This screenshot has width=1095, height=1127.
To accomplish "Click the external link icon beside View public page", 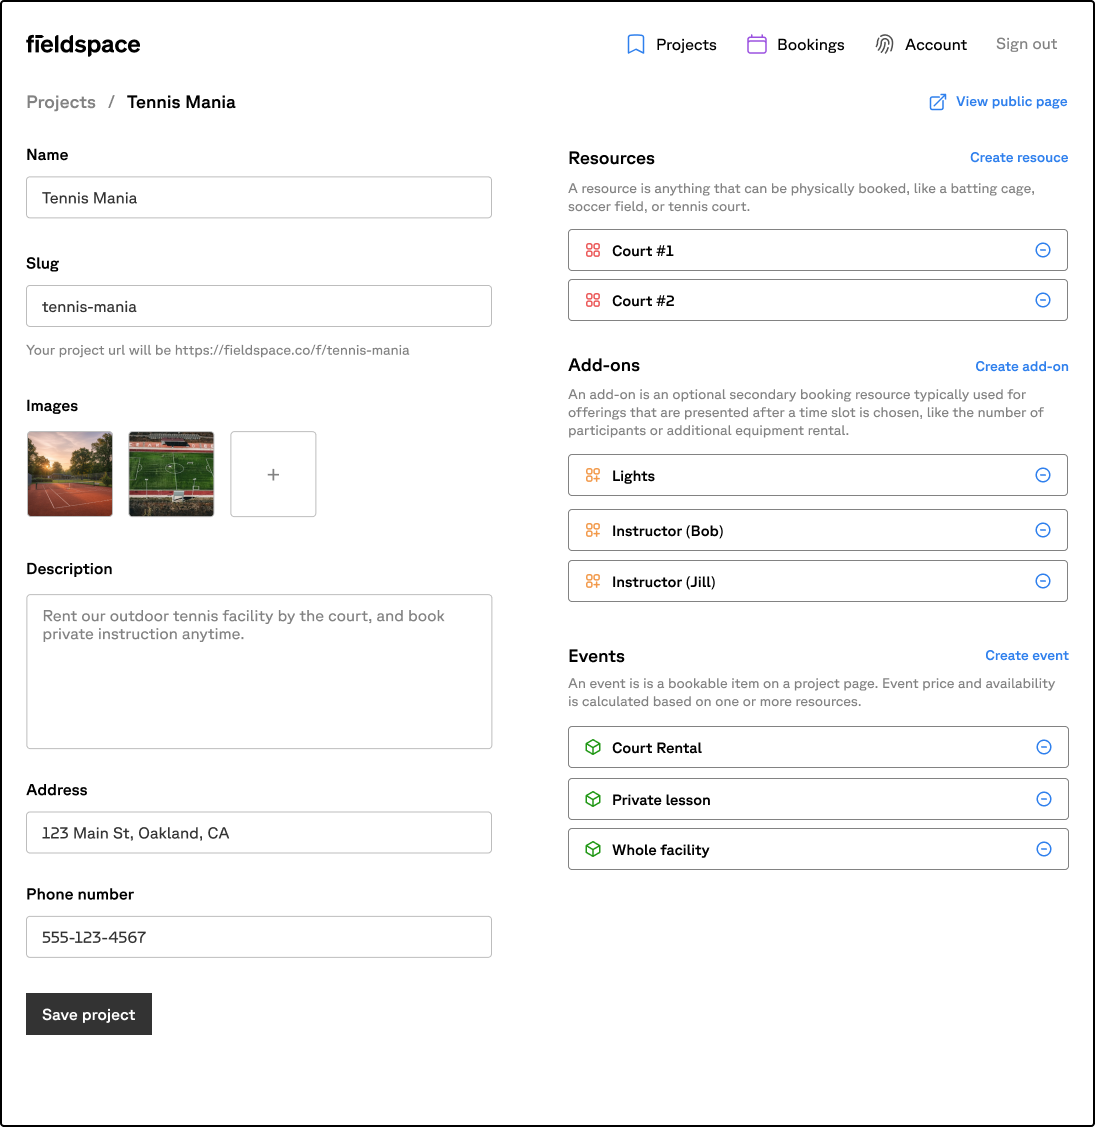I will point(938,102).
